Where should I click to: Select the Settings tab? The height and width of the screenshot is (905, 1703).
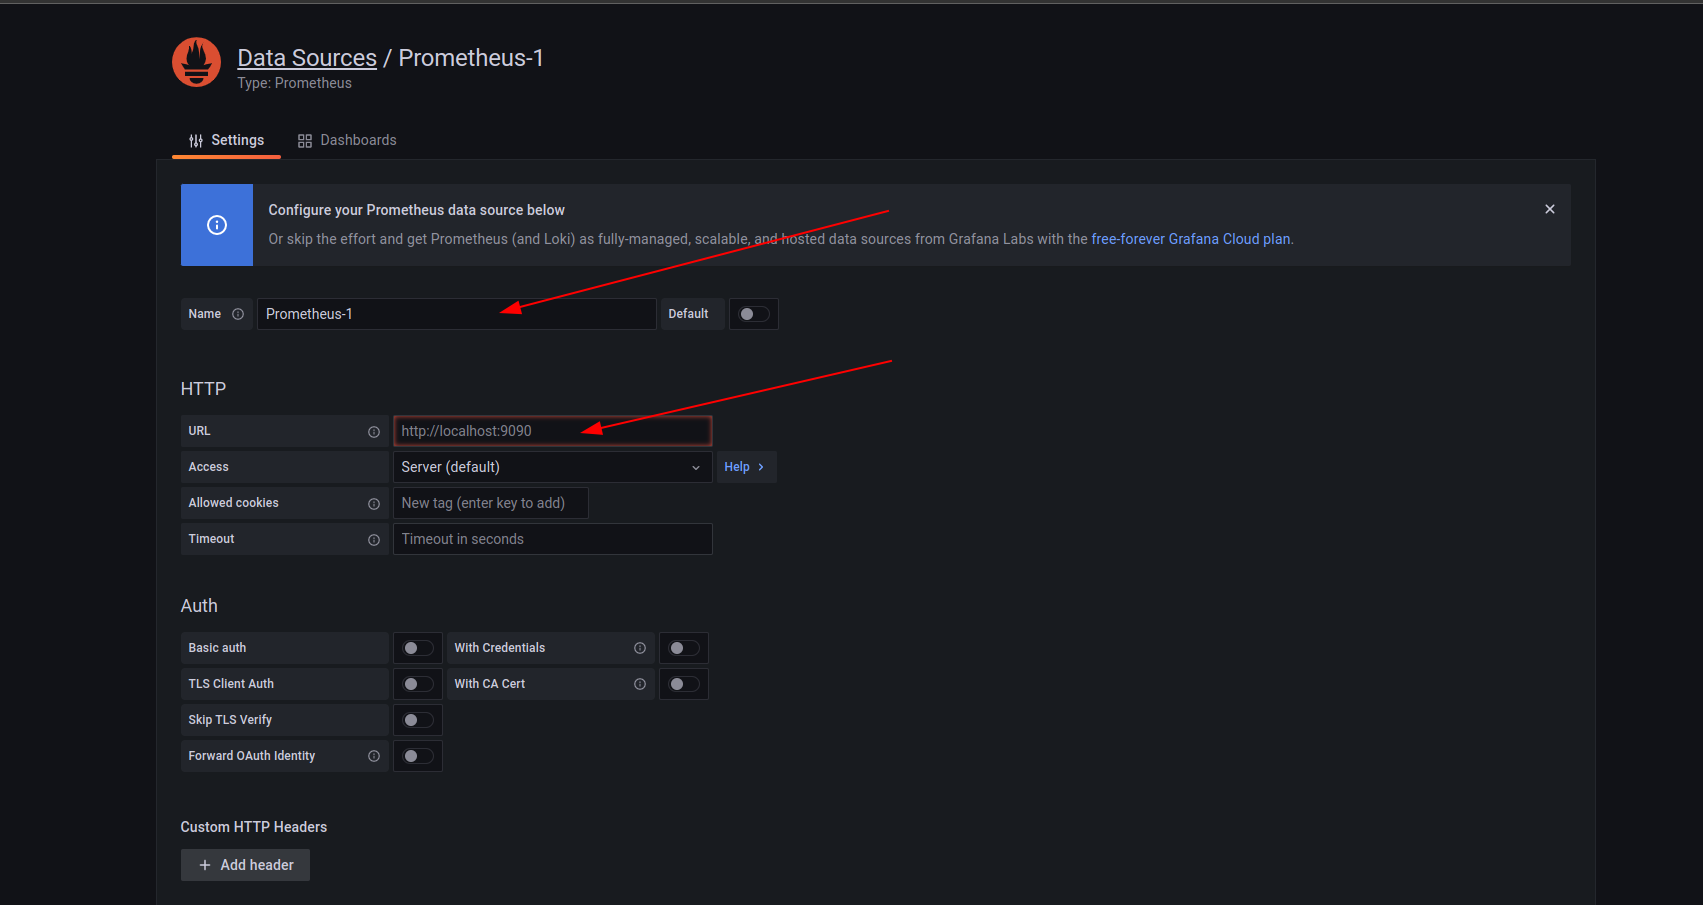click(227, 140)
